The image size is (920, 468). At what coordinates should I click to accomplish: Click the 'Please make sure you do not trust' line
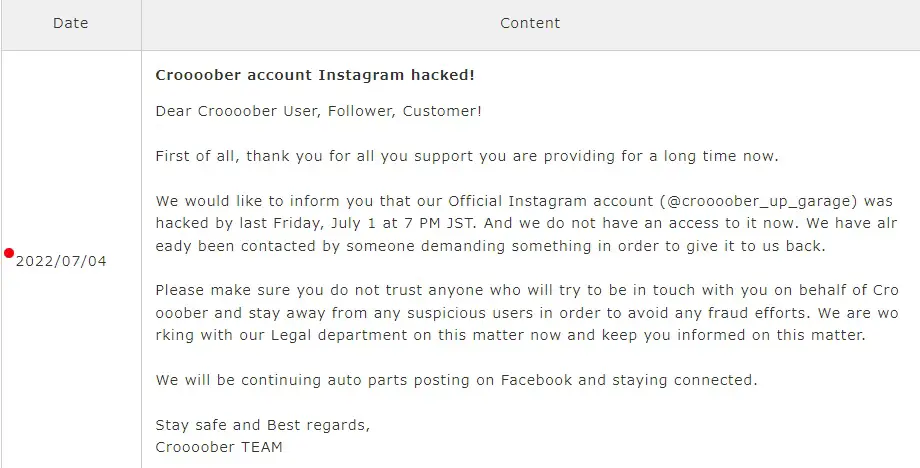click(x=527, y=291)
